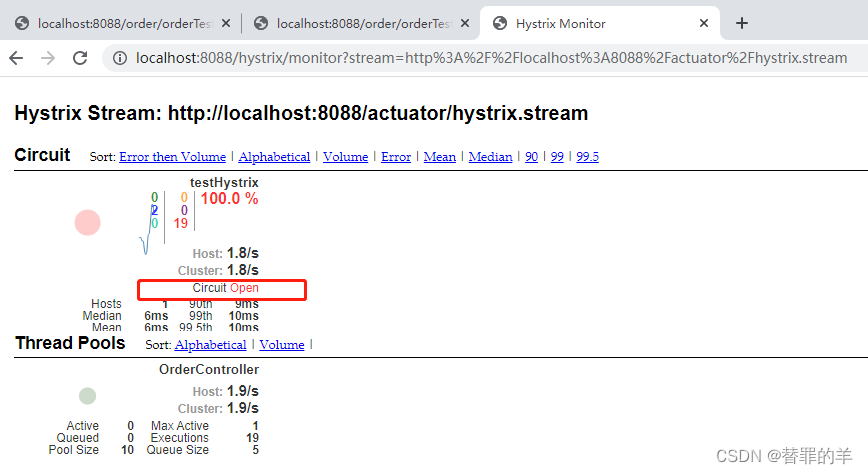868x474 pixels.
Task: Click globe favicon of Hystrix Monitor tab
Action: 500,23
